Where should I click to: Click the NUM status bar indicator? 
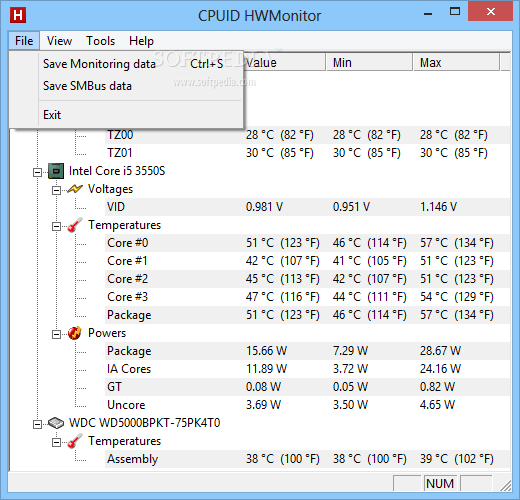(440, 483)
